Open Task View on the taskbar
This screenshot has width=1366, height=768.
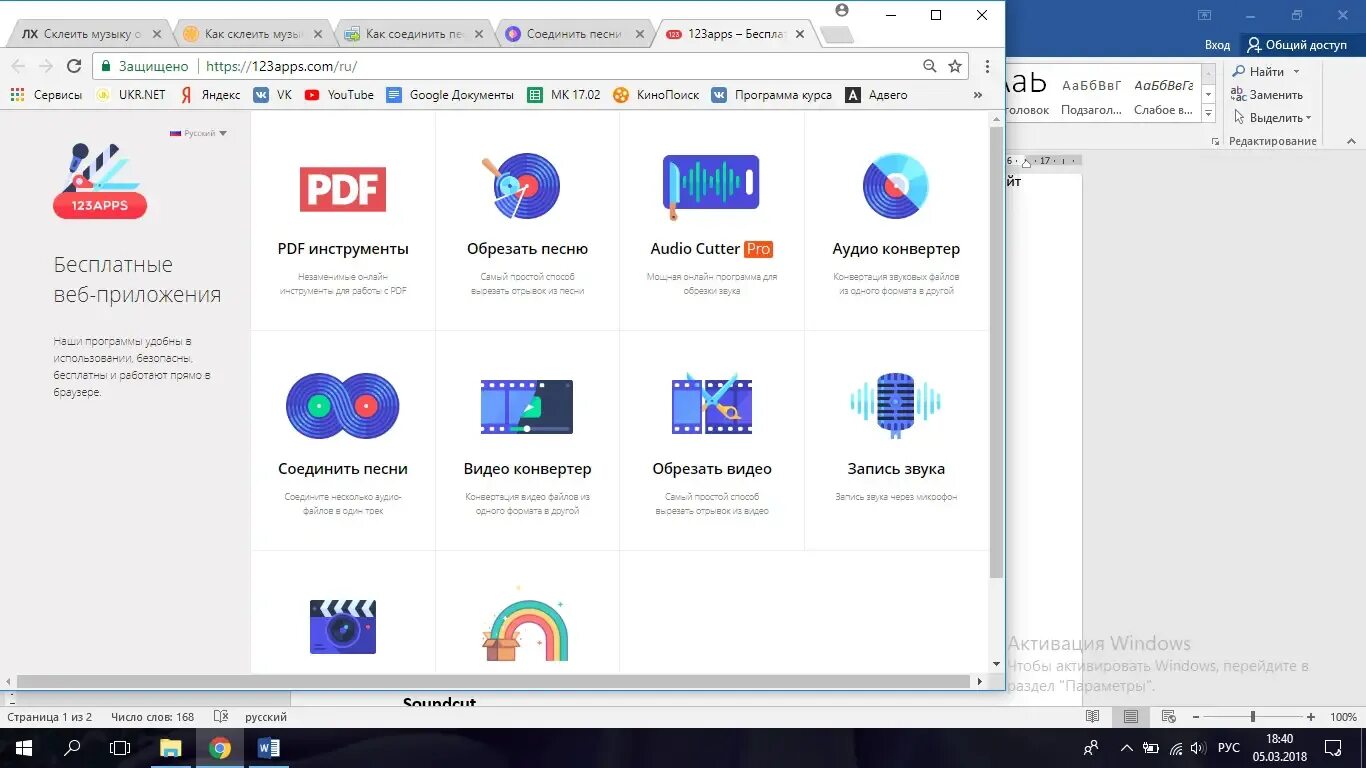click(x=120, y=748)
